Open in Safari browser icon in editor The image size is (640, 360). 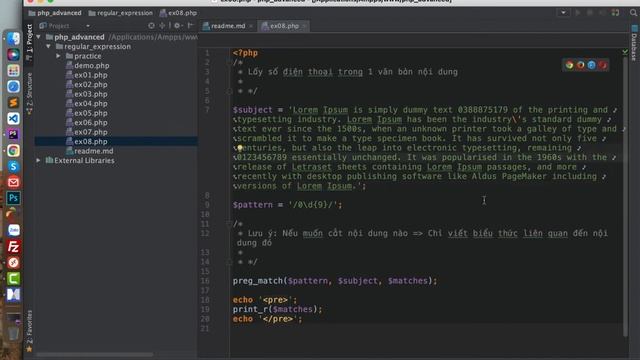(x=591, y=65)
